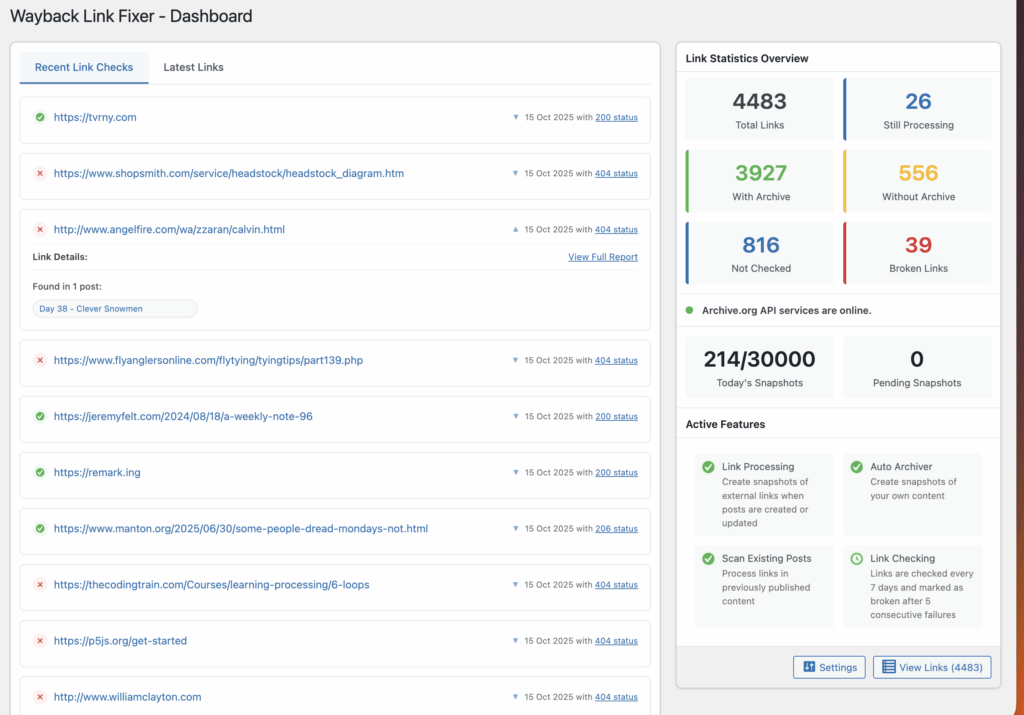
Task: Expand details for flyanglersonline.com link
Action: [x=516, y=360]
